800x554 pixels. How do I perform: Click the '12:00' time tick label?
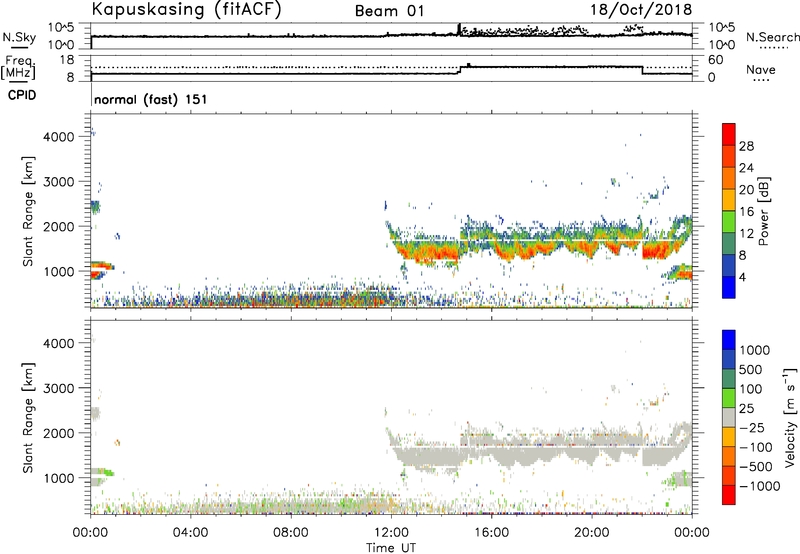391,533
